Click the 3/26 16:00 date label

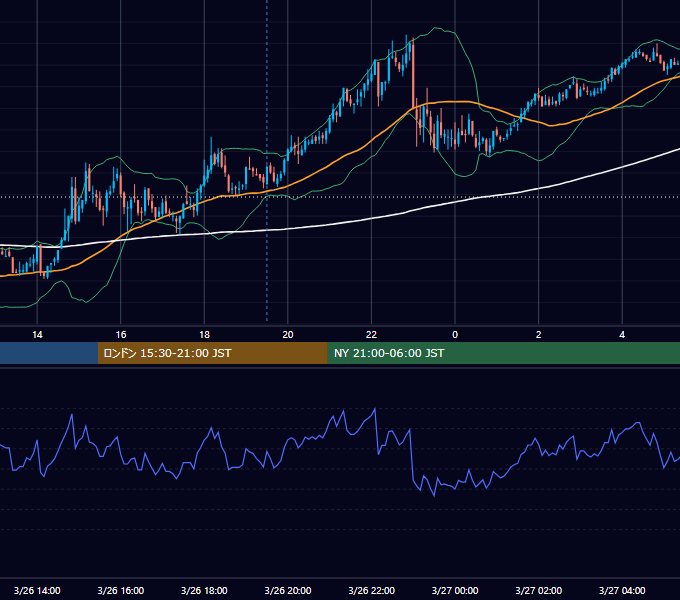[x=121, y=590]
